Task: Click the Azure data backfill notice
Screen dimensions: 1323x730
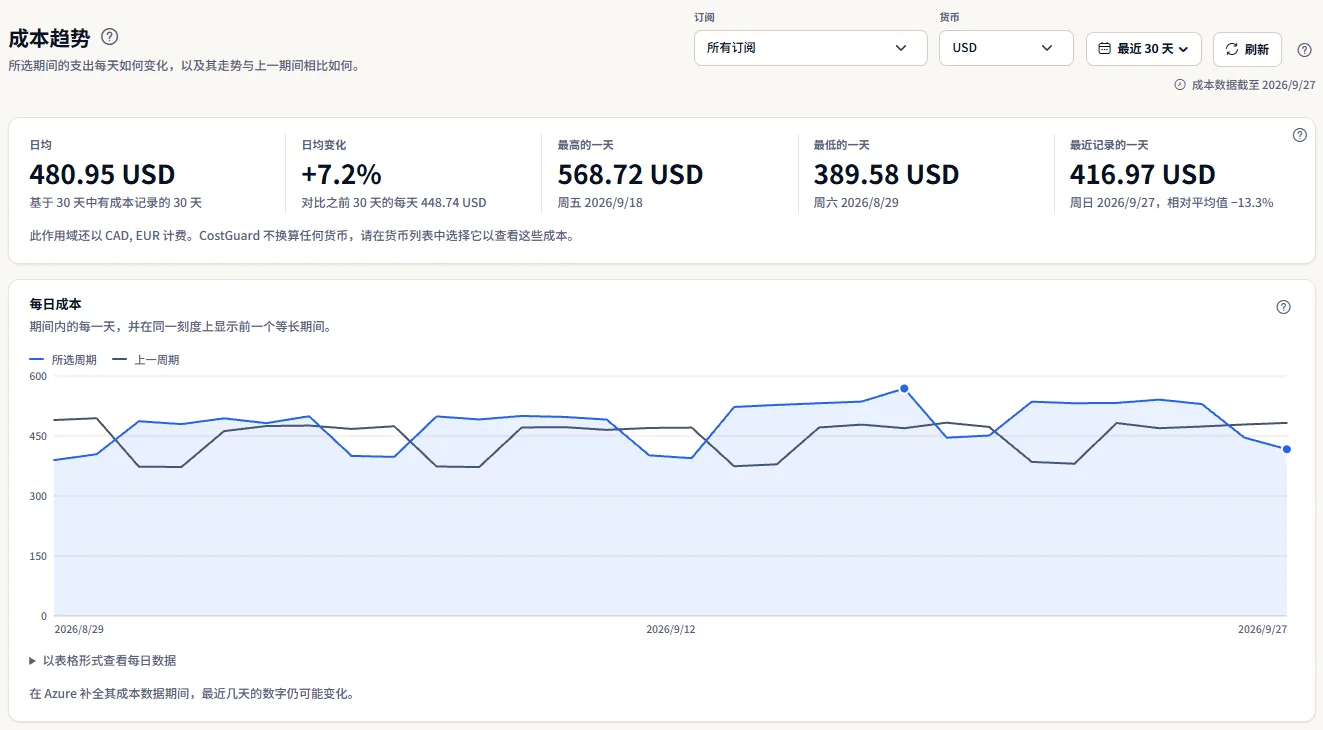Action: pyautogui.click(x=192, y=693)
